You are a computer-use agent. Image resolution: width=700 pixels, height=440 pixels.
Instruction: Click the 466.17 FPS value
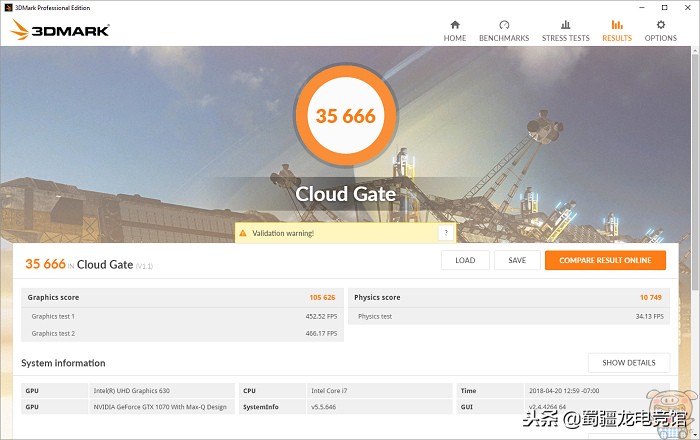click(x=321, y=333)
